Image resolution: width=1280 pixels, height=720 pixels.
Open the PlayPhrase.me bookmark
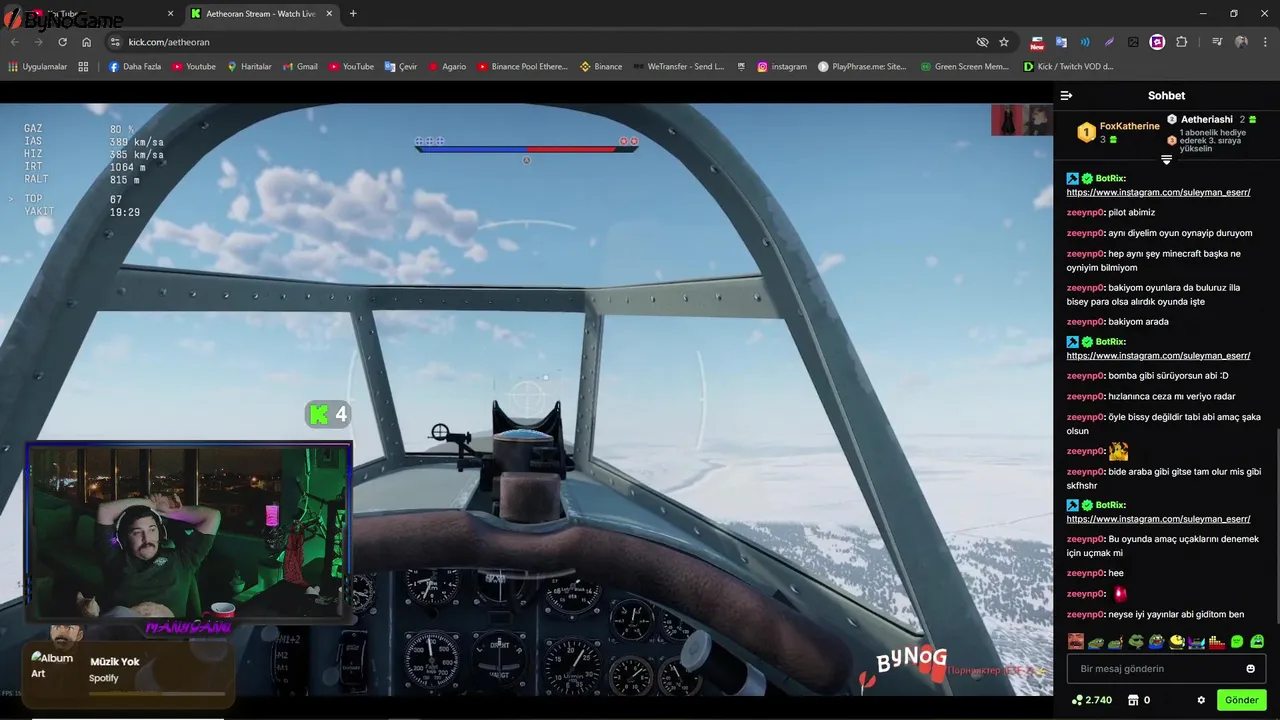(x=862, y=67)
